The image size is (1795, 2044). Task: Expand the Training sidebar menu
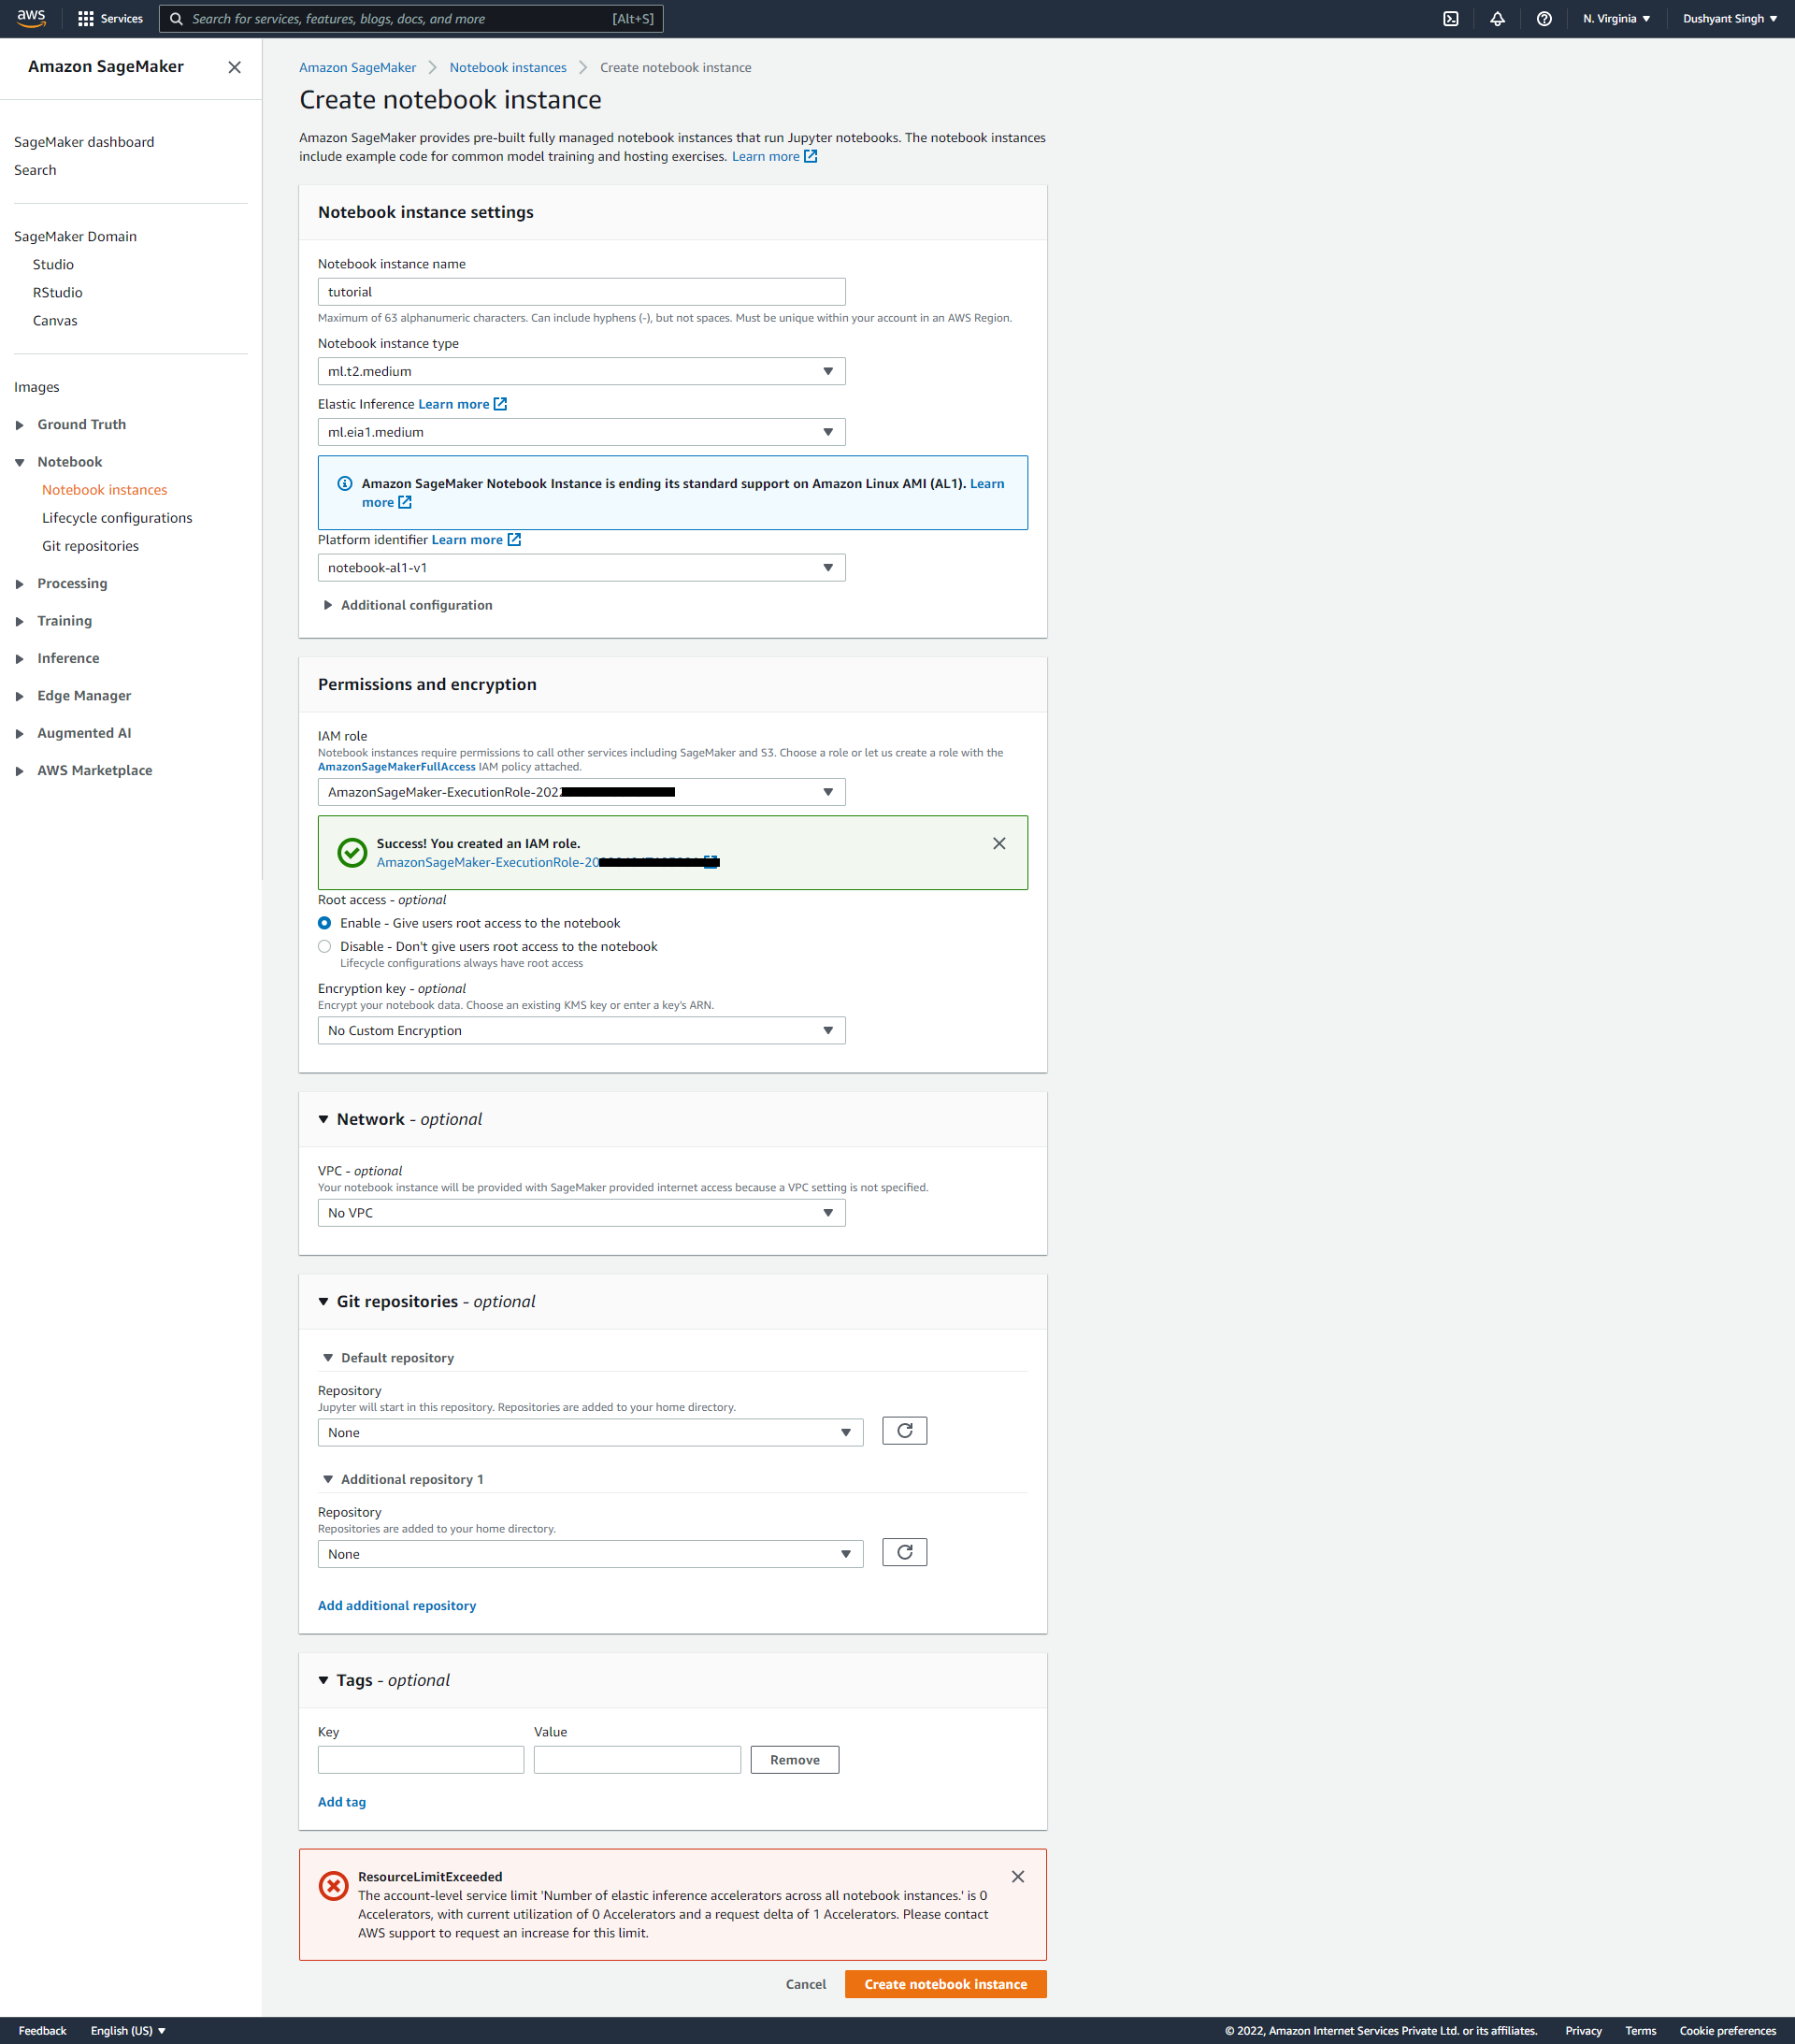(64, 621)
